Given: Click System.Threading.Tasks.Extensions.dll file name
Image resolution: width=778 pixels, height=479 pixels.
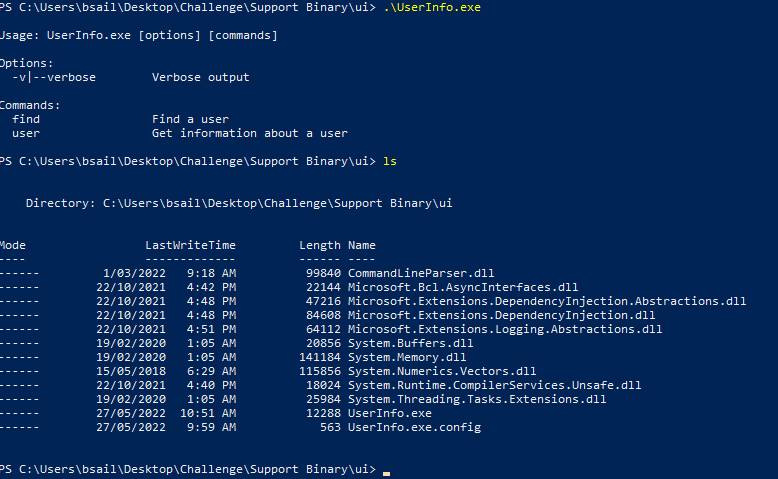Looking at the screenshot, I should pos(477,400).
